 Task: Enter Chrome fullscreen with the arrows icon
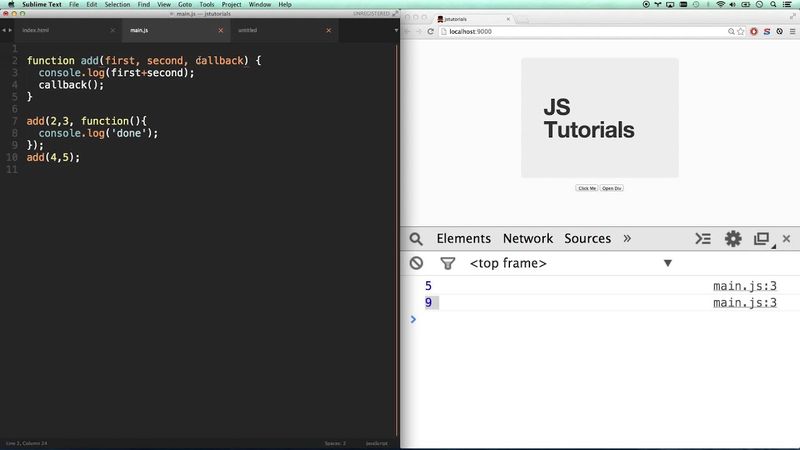(792, 17)
